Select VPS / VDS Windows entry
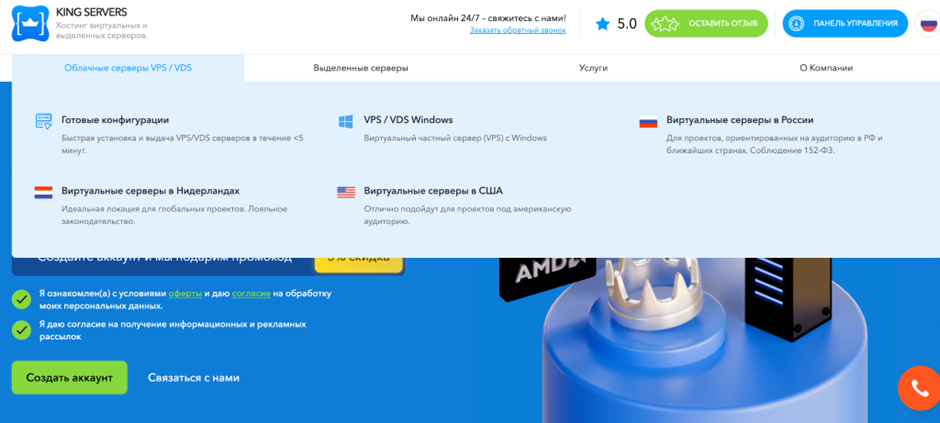This screenshot has width=940, height=423. tap(408, 120)
